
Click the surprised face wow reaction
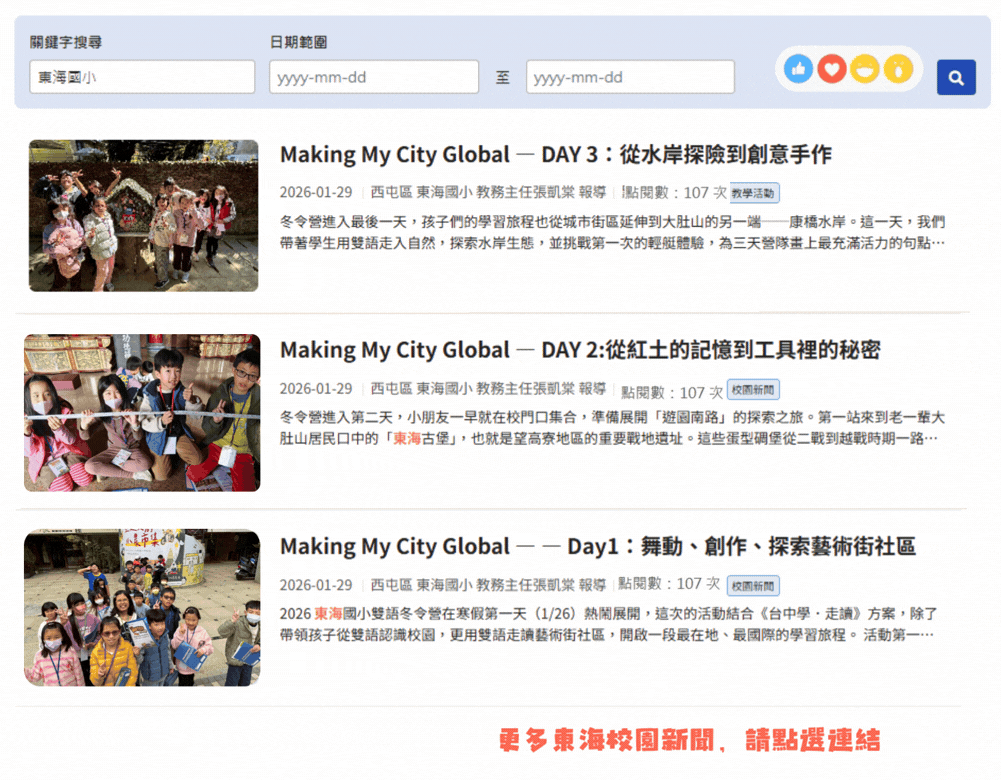(x=898, y=69)
